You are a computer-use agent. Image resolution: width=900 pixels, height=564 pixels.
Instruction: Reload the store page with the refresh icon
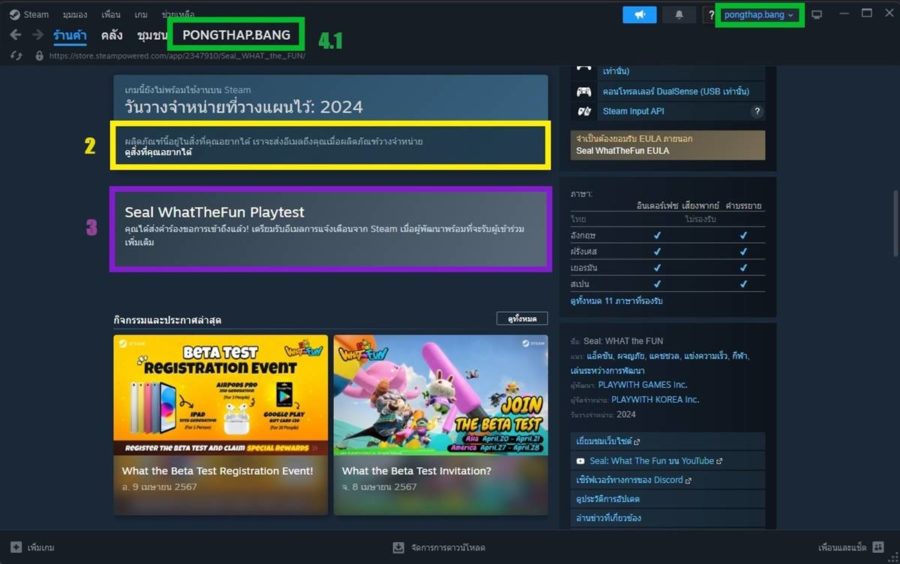[x=16, y=56]
